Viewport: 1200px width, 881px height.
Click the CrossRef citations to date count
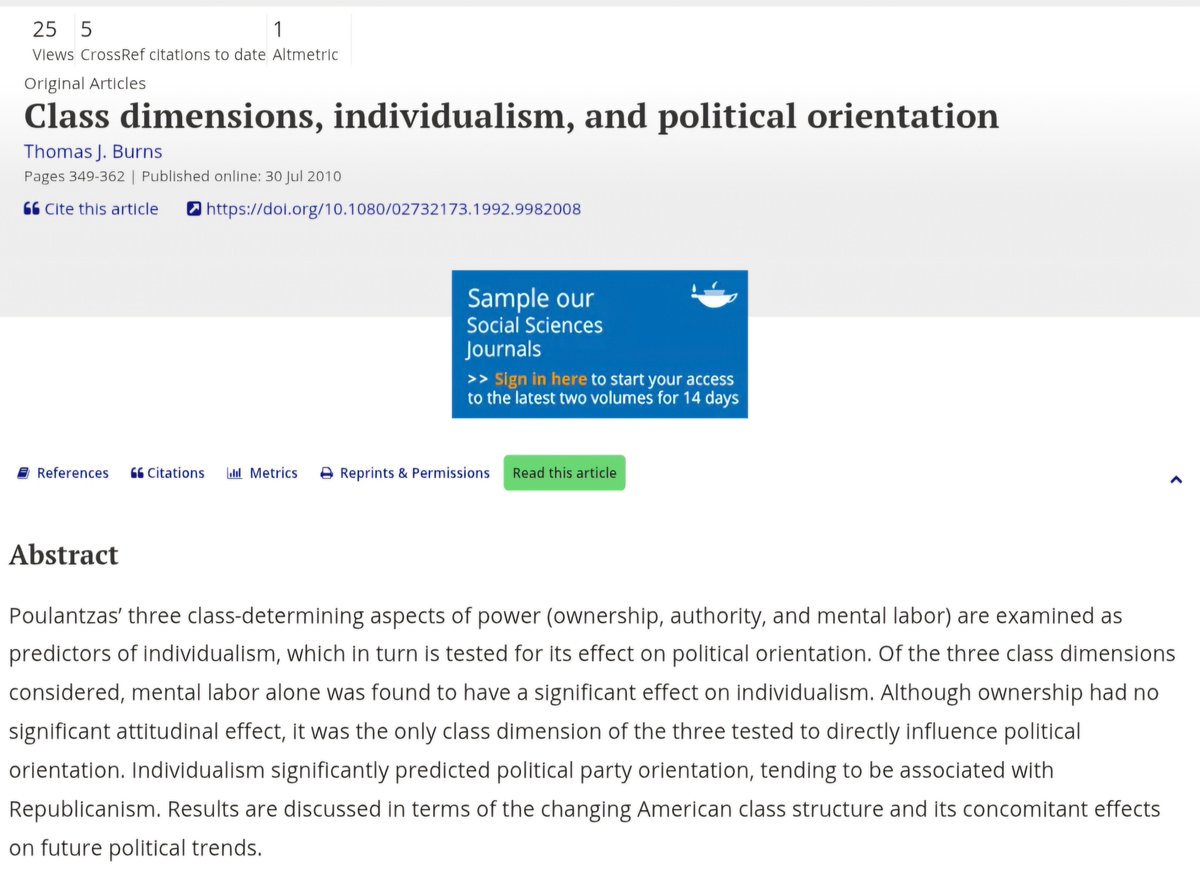[86, 30]
